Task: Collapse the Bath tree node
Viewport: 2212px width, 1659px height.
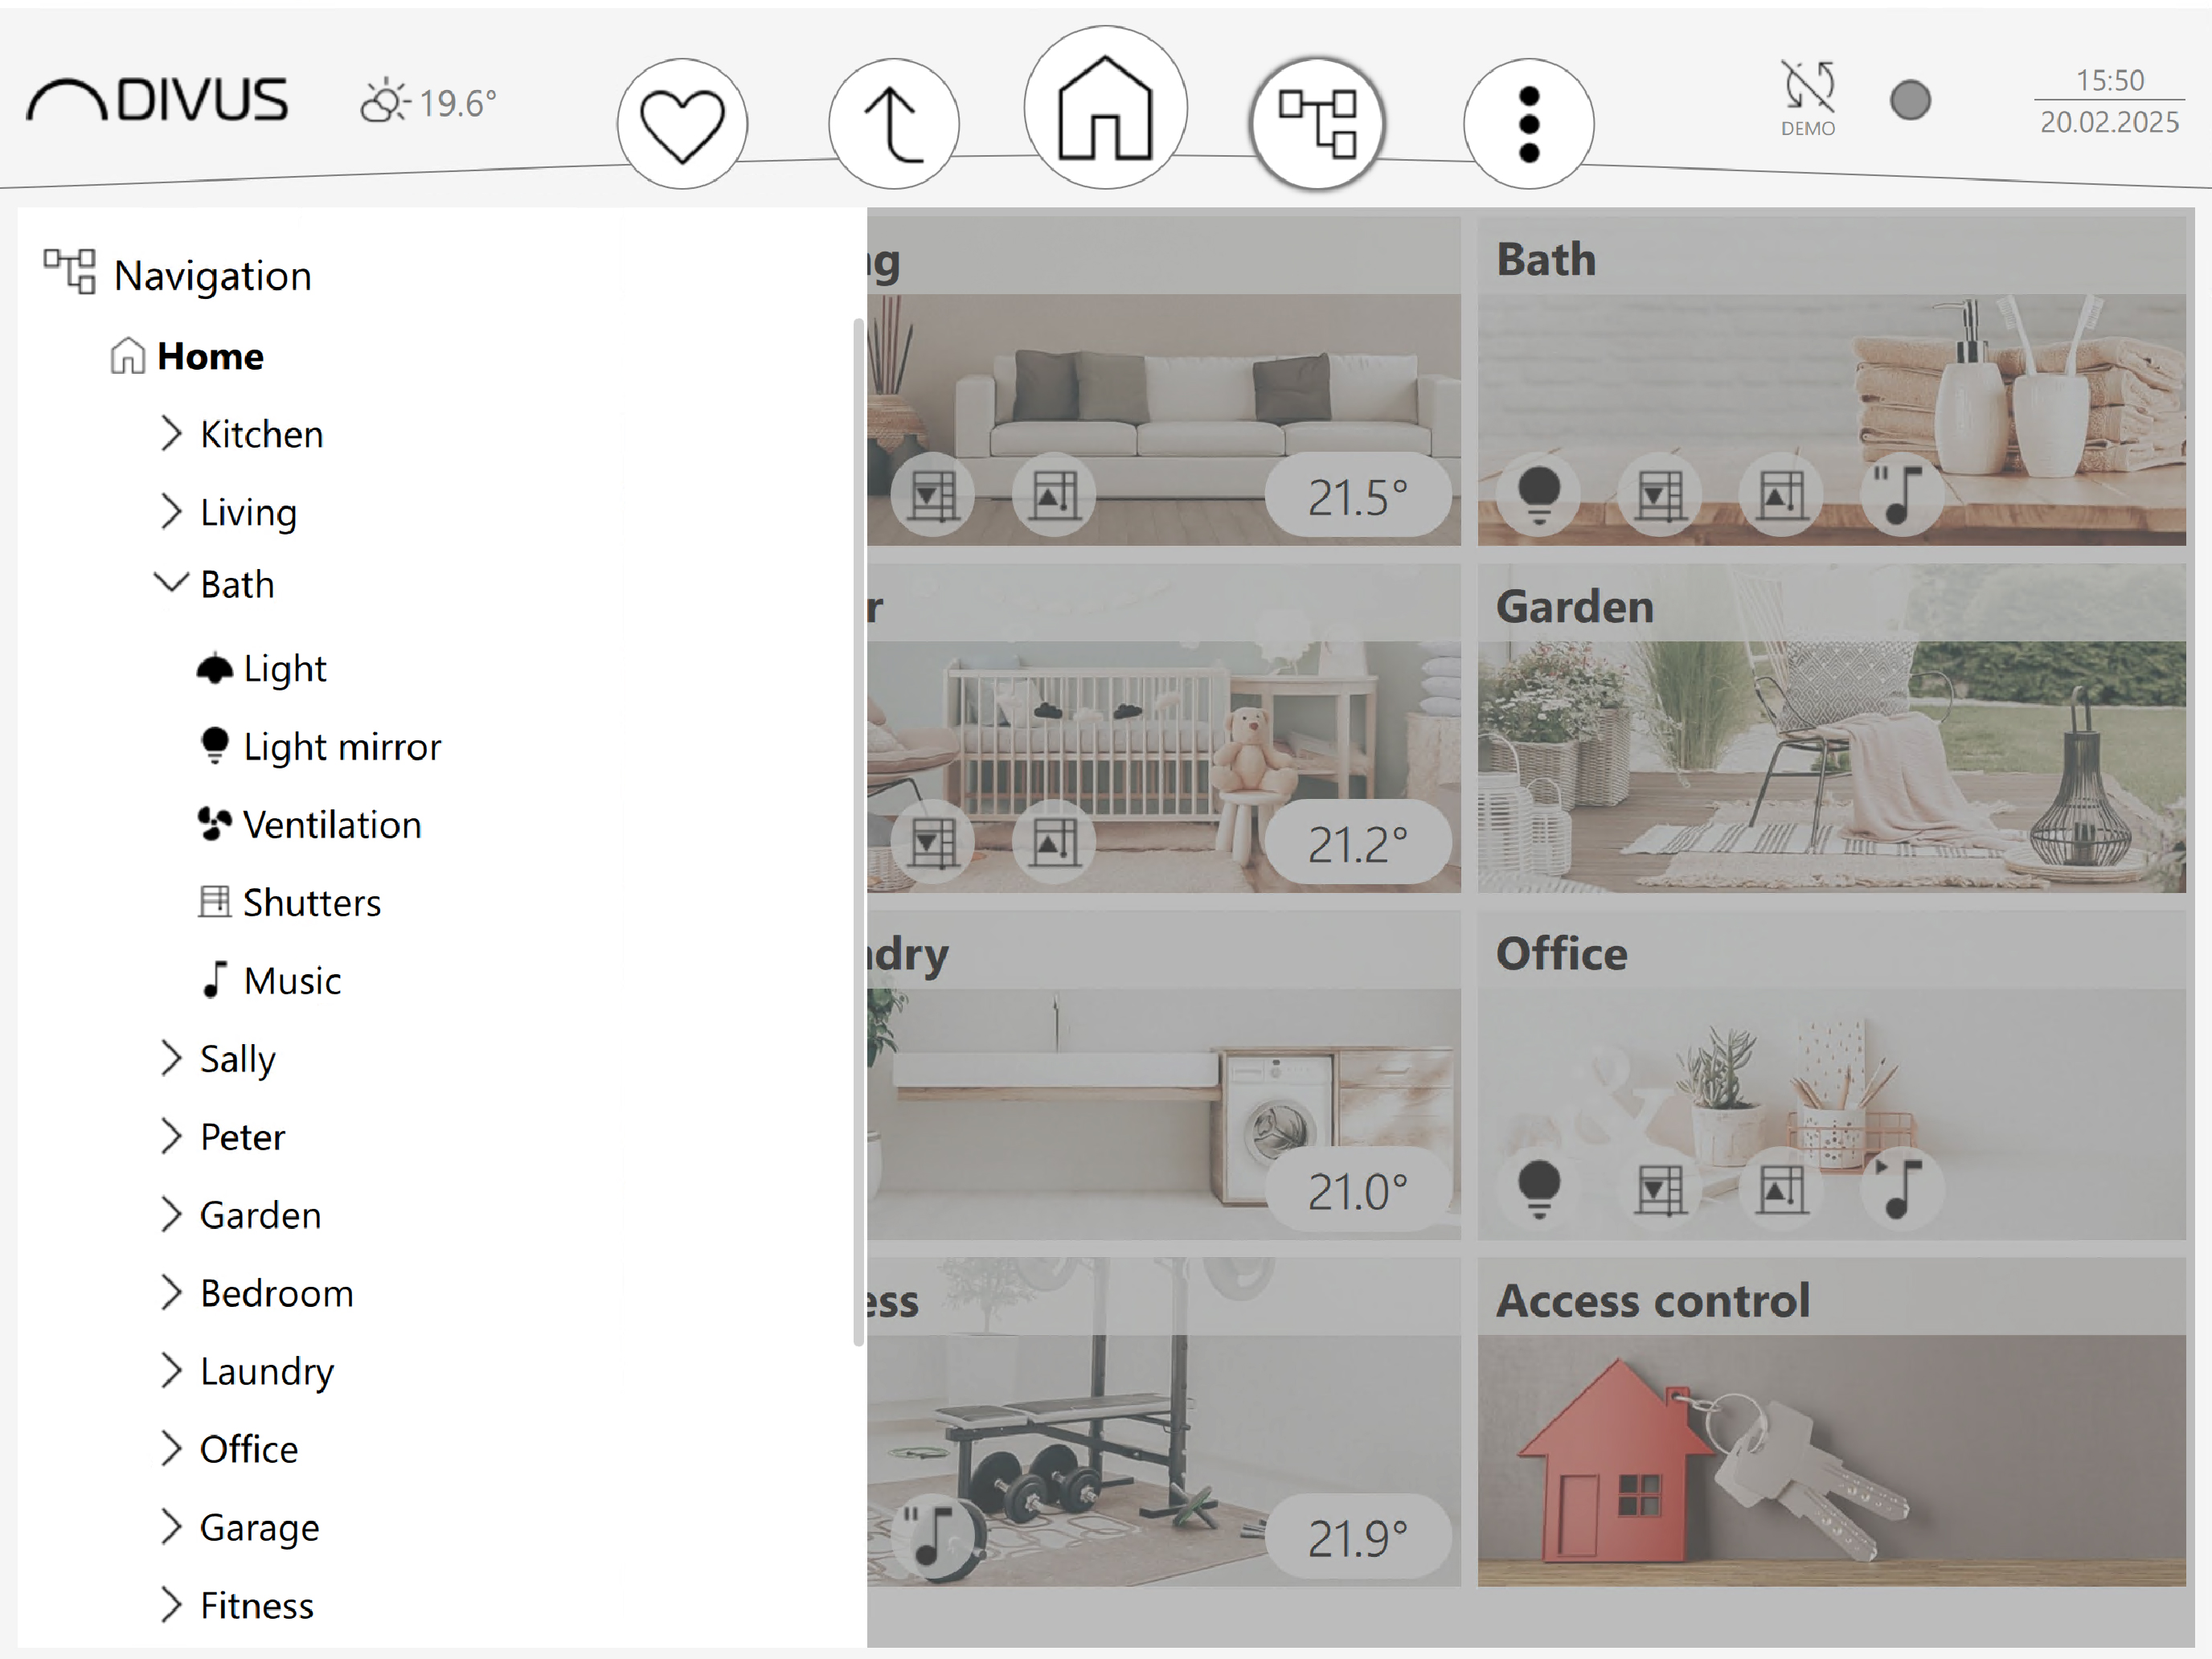Action: click(x=171, y=583)
